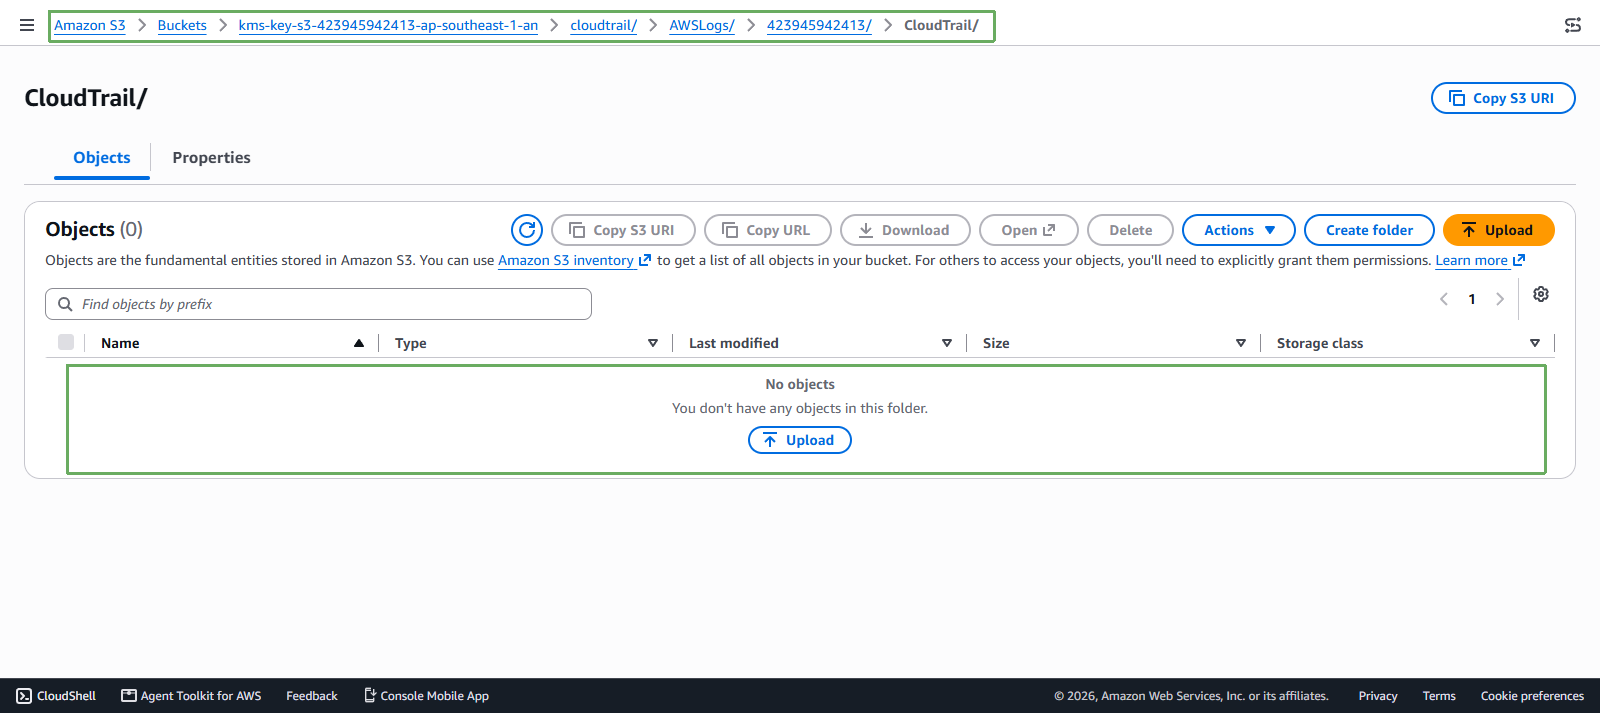Open the hamburger navigation menu
Screen dimensions: 1600x713
[27, 25]
